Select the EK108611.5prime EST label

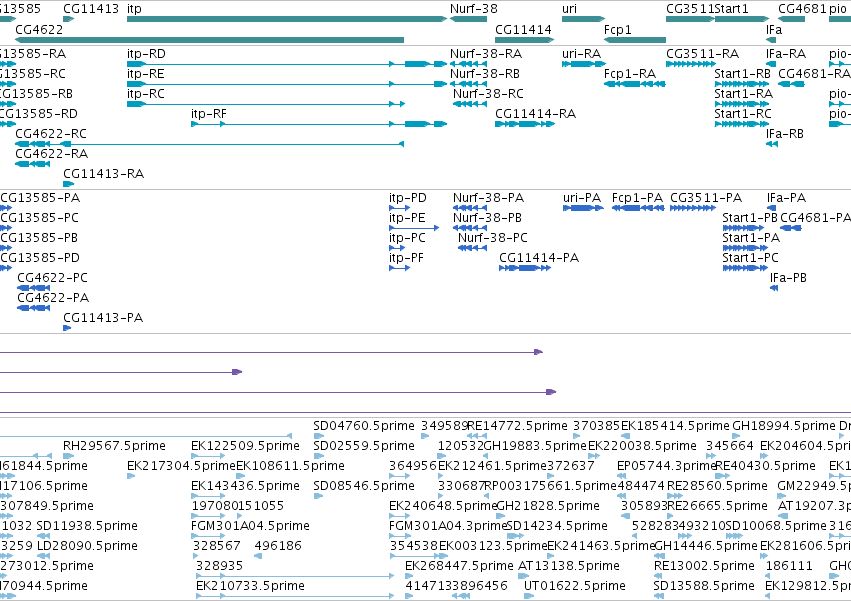tap(290, 466)
